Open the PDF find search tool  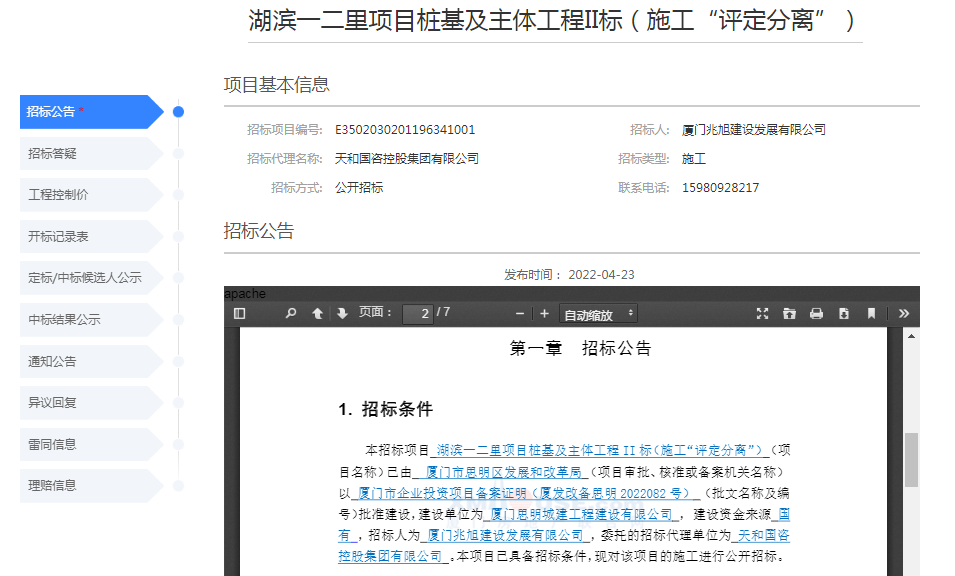pyautogui.click(x=291, y=314)
